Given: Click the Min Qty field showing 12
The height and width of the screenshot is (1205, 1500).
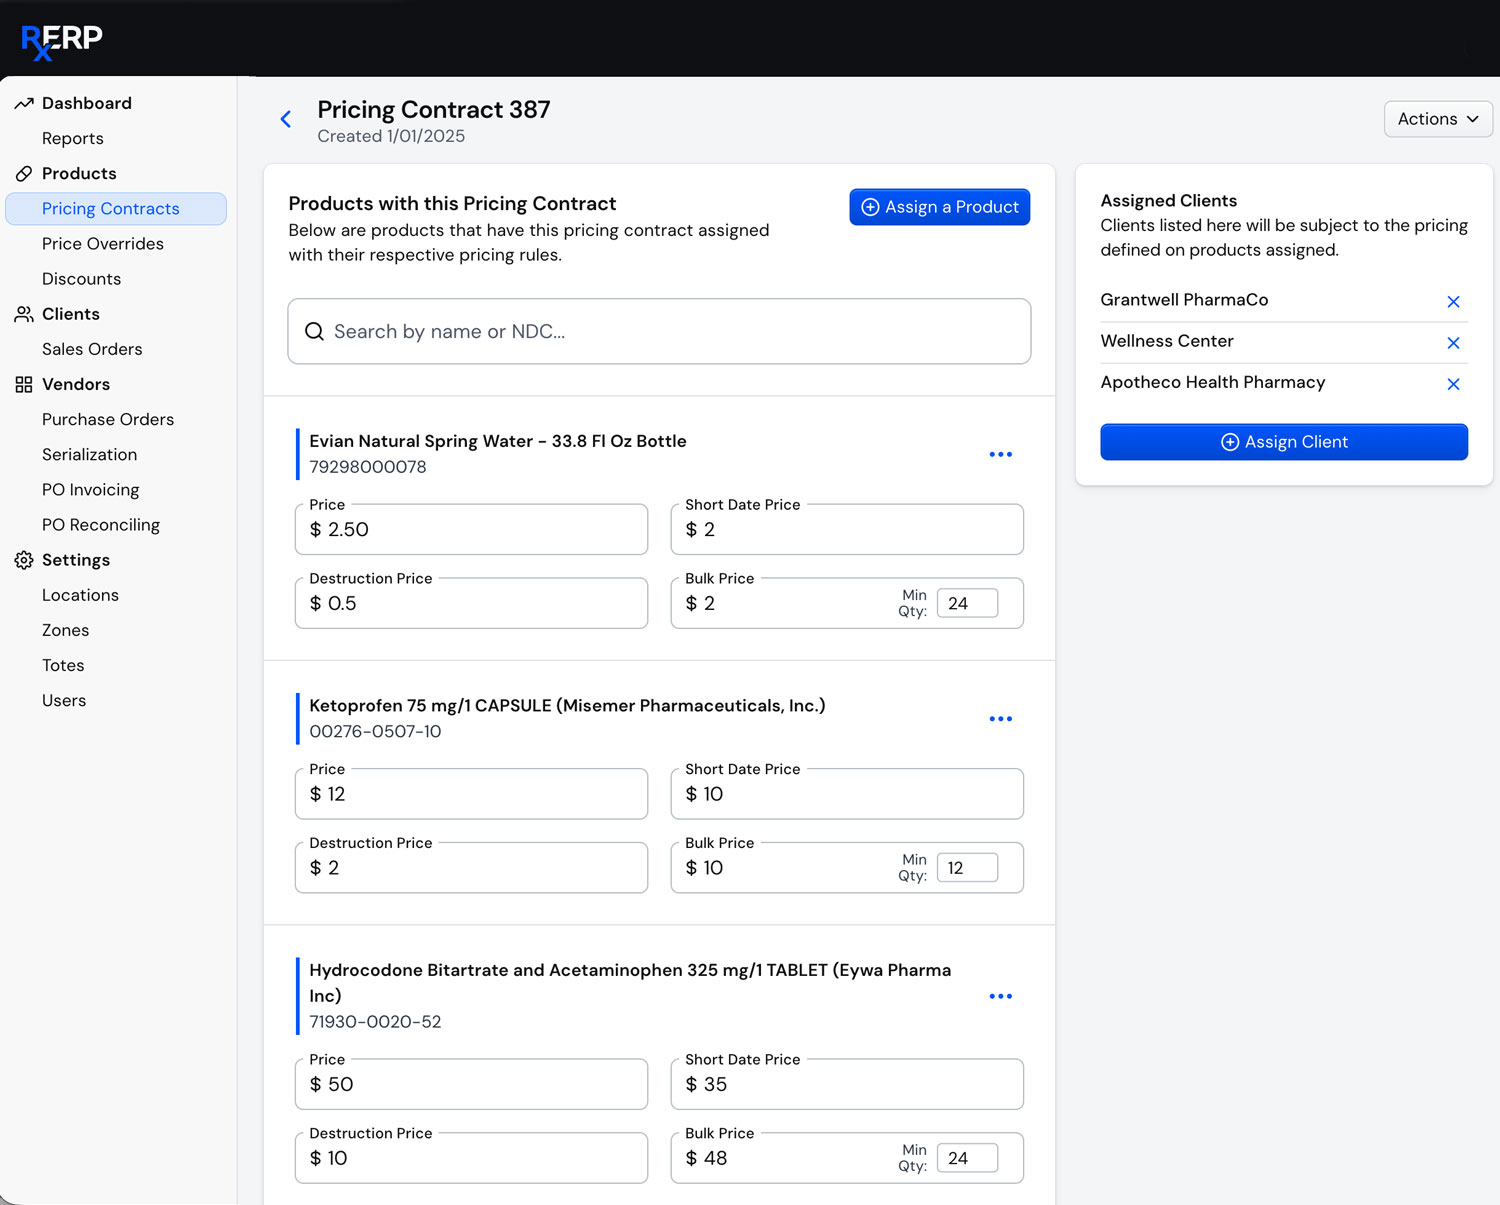Looking at the screenshot, I should (x=966, y=867).
